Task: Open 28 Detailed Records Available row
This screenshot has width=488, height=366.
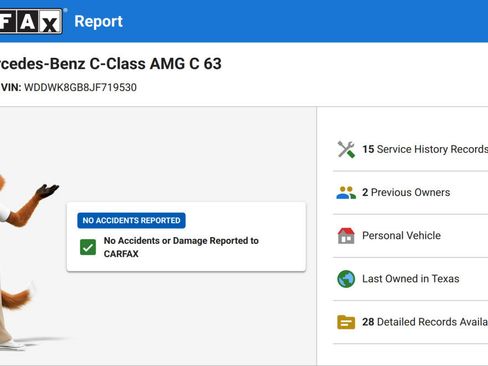Action: tap(410, 322)
